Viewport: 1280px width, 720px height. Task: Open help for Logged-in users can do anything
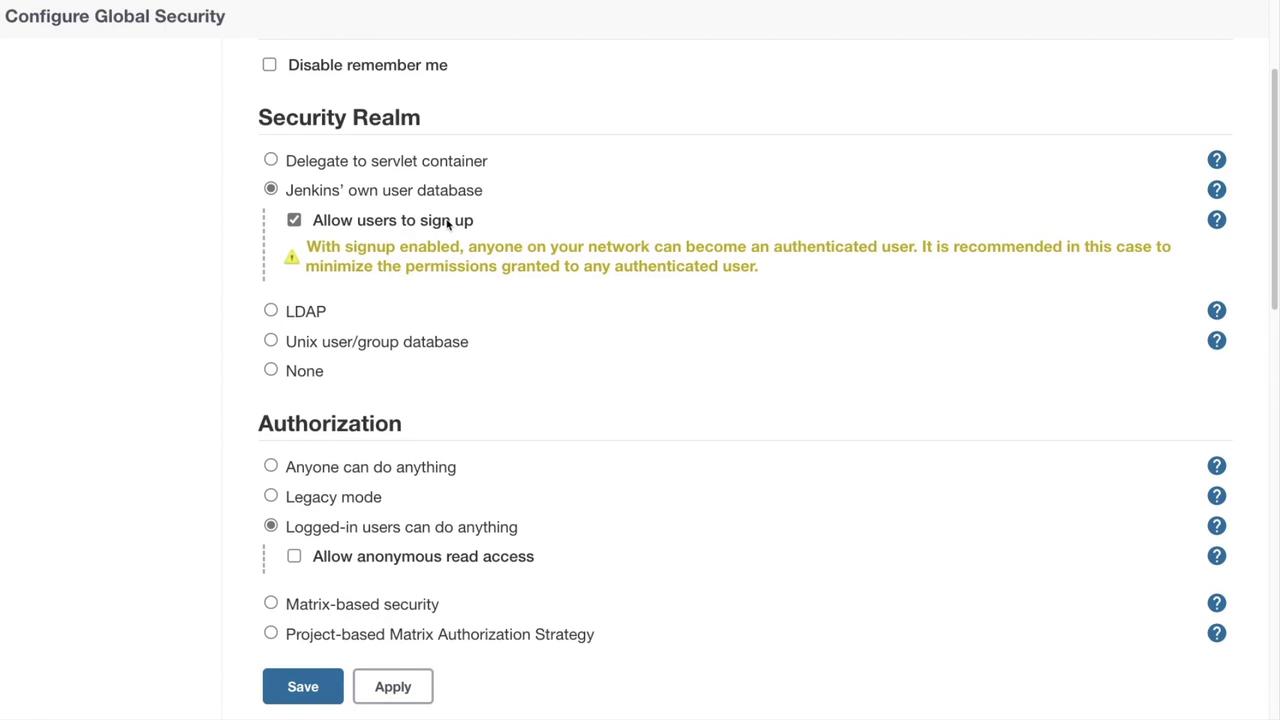[x=1216, y=526]
